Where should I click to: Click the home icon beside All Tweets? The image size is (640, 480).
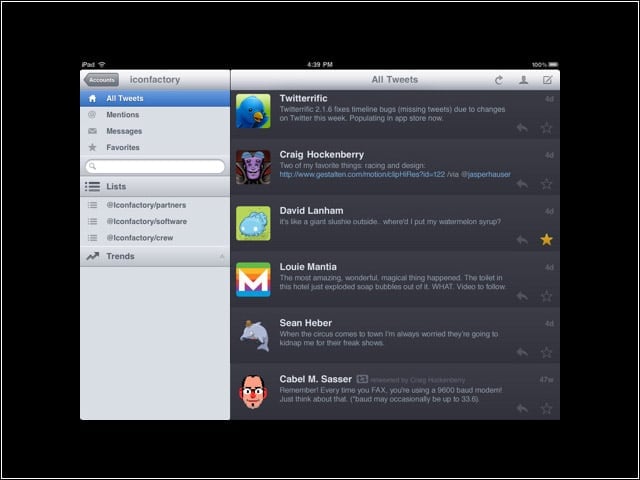point(93,98)
